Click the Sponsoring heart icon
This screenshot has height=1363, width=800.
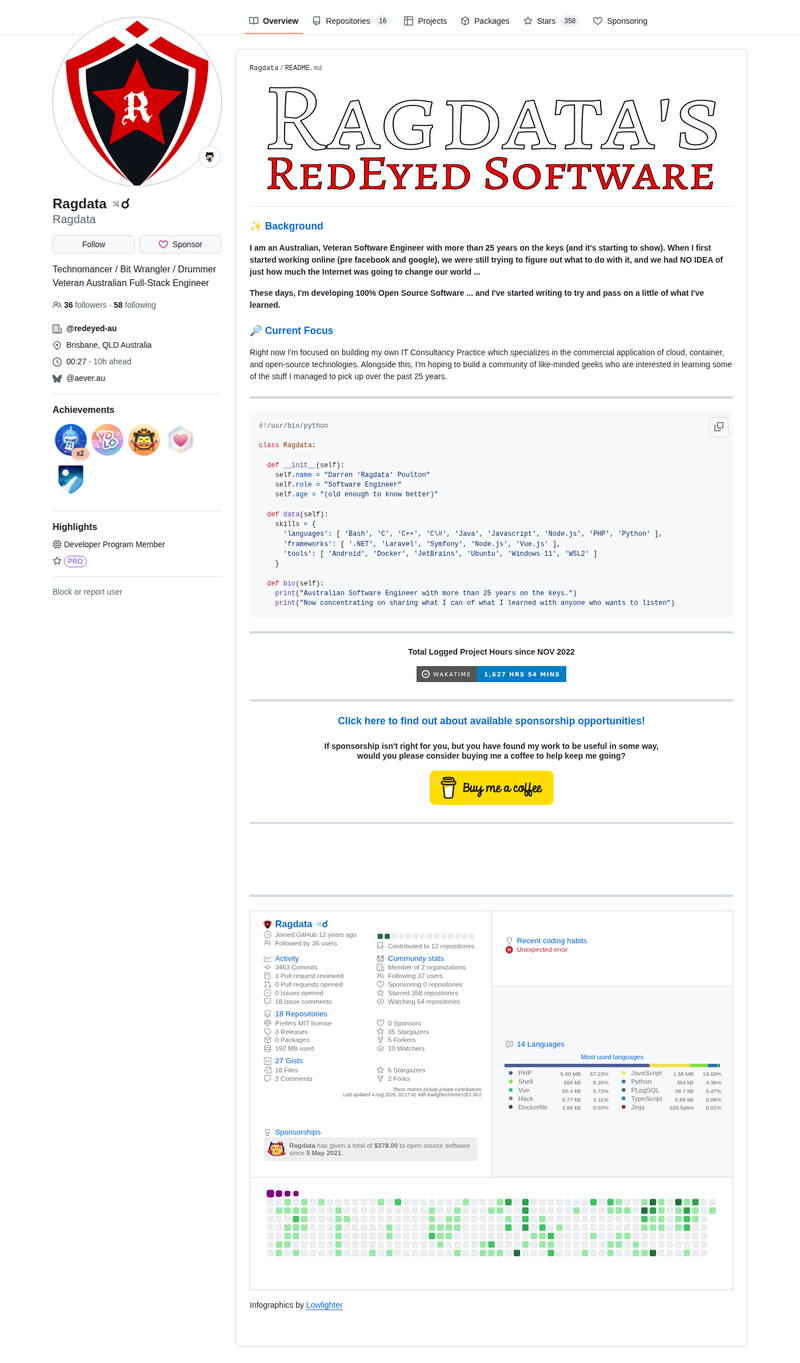click(x=597, y=21)
